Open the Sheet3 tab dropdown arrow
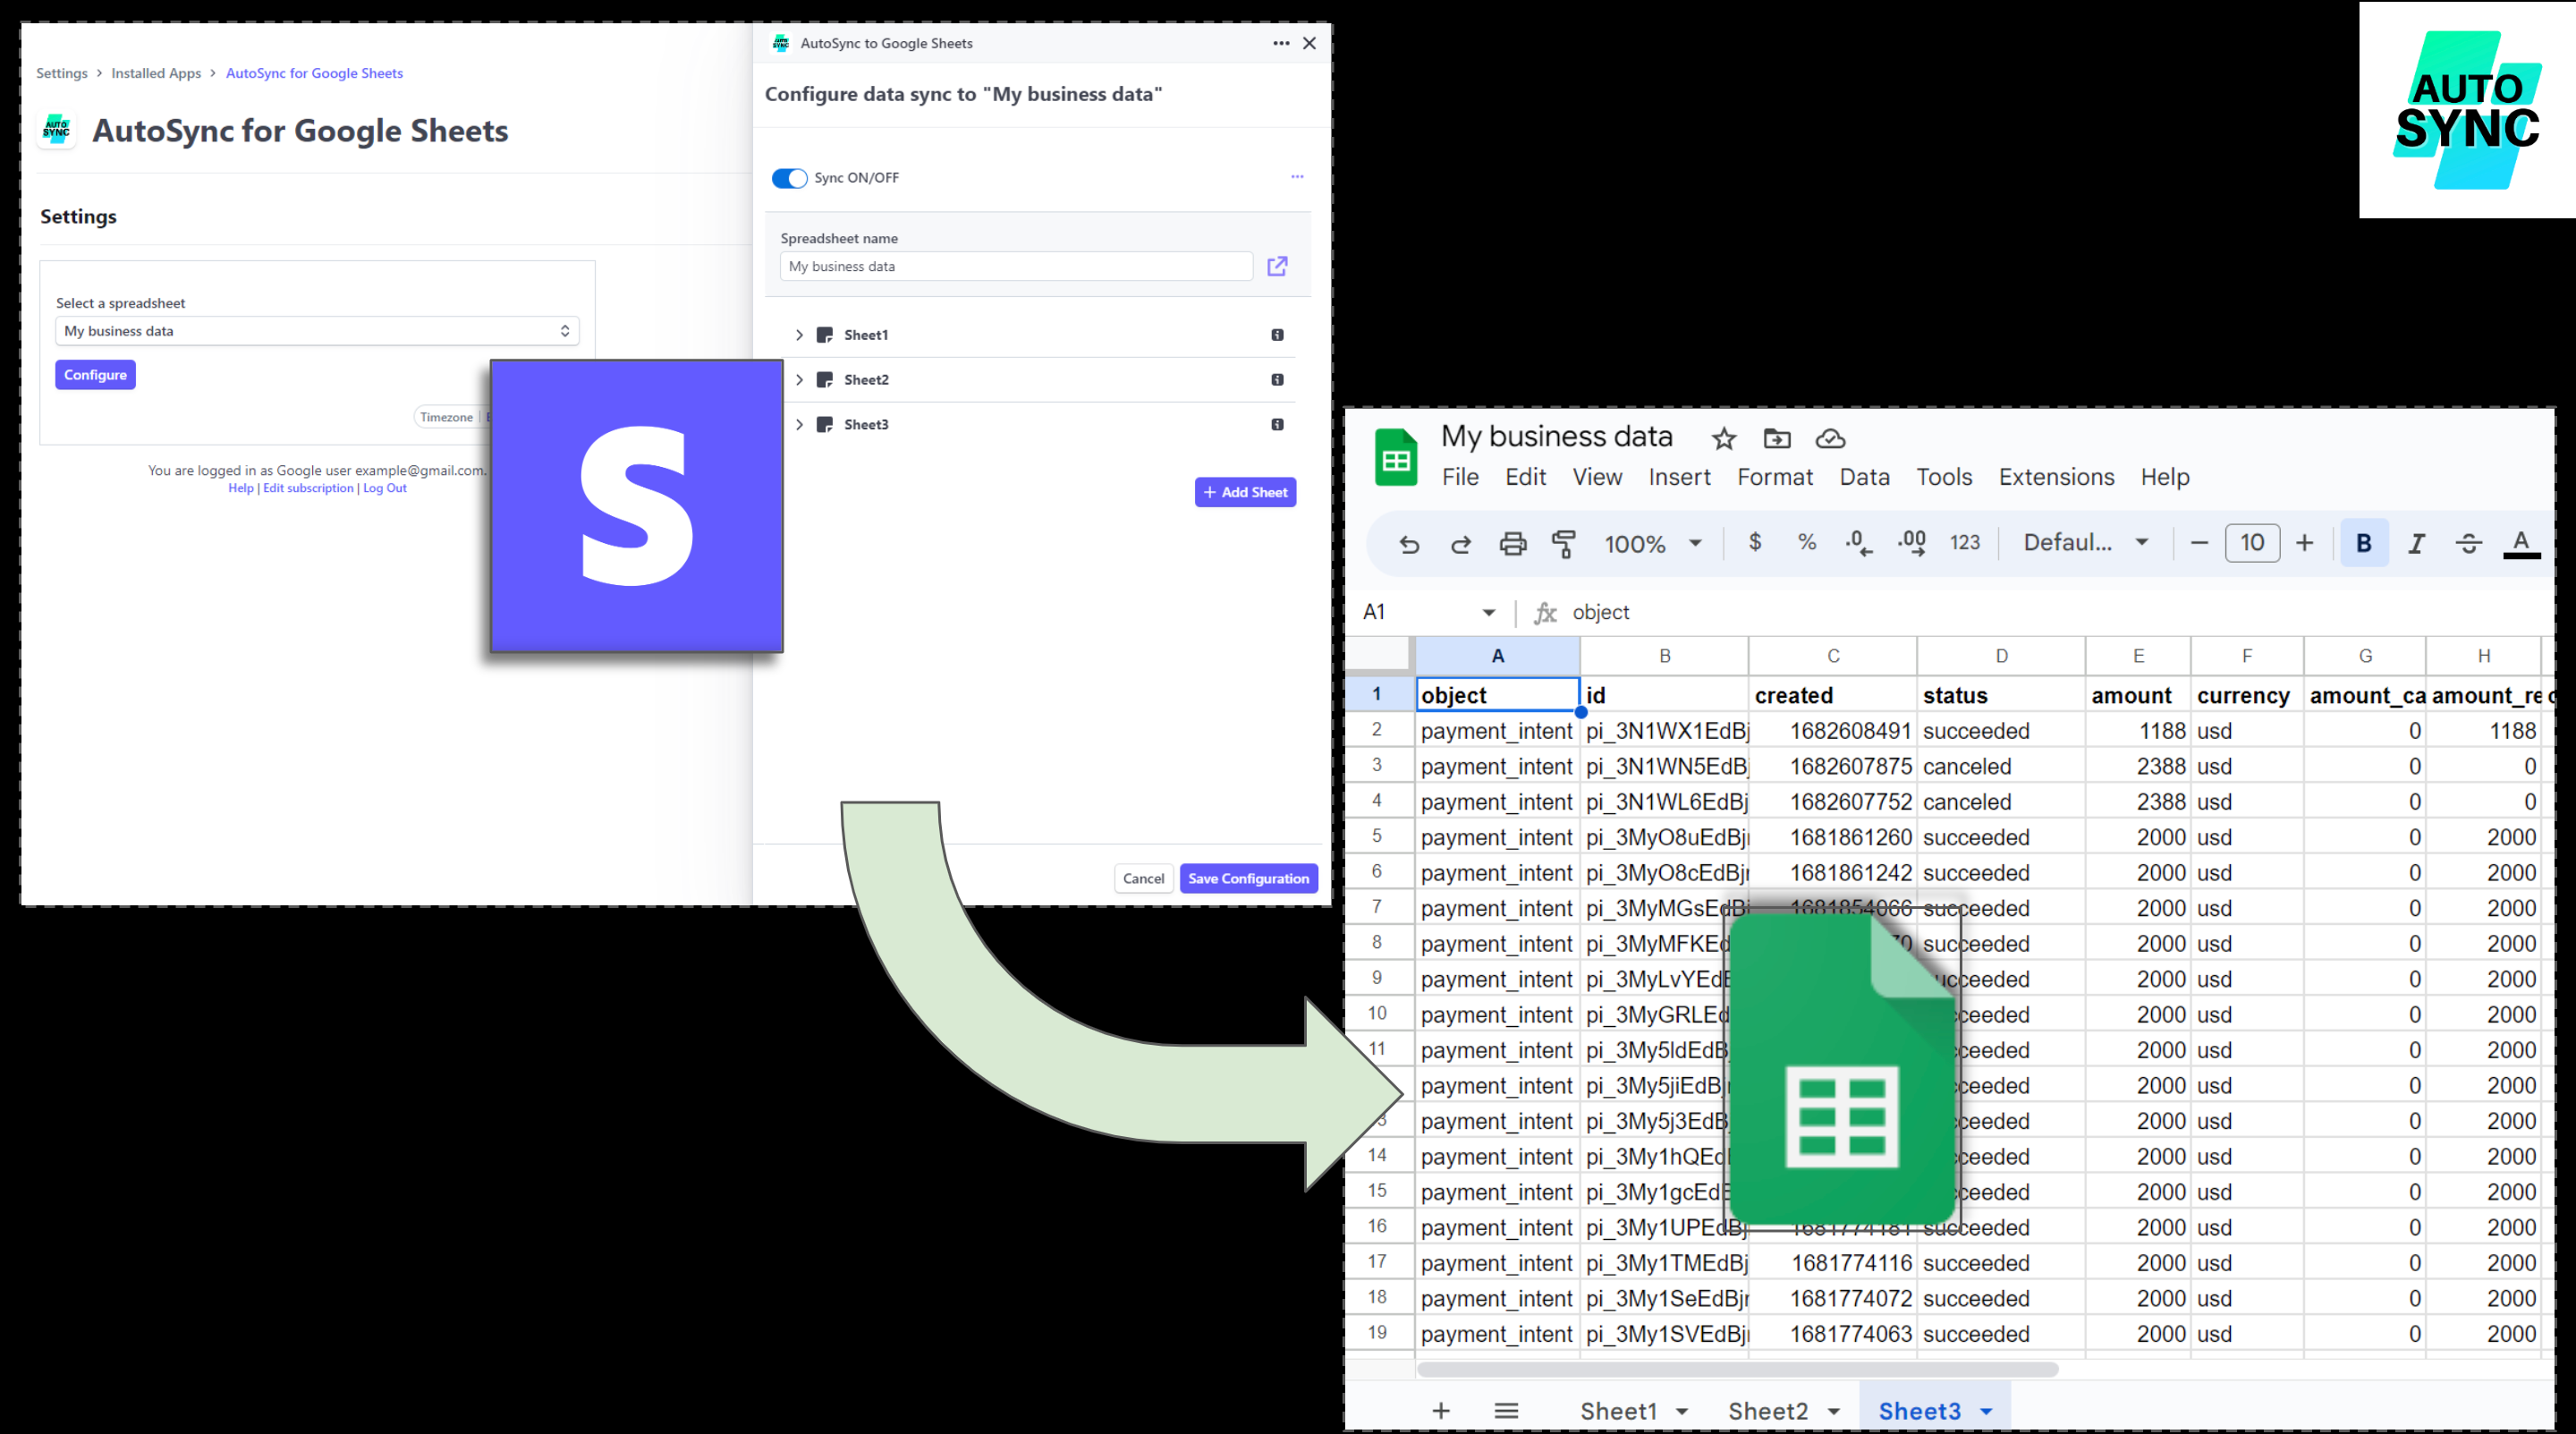2576x1434 pixels. click(1986, 1412)
